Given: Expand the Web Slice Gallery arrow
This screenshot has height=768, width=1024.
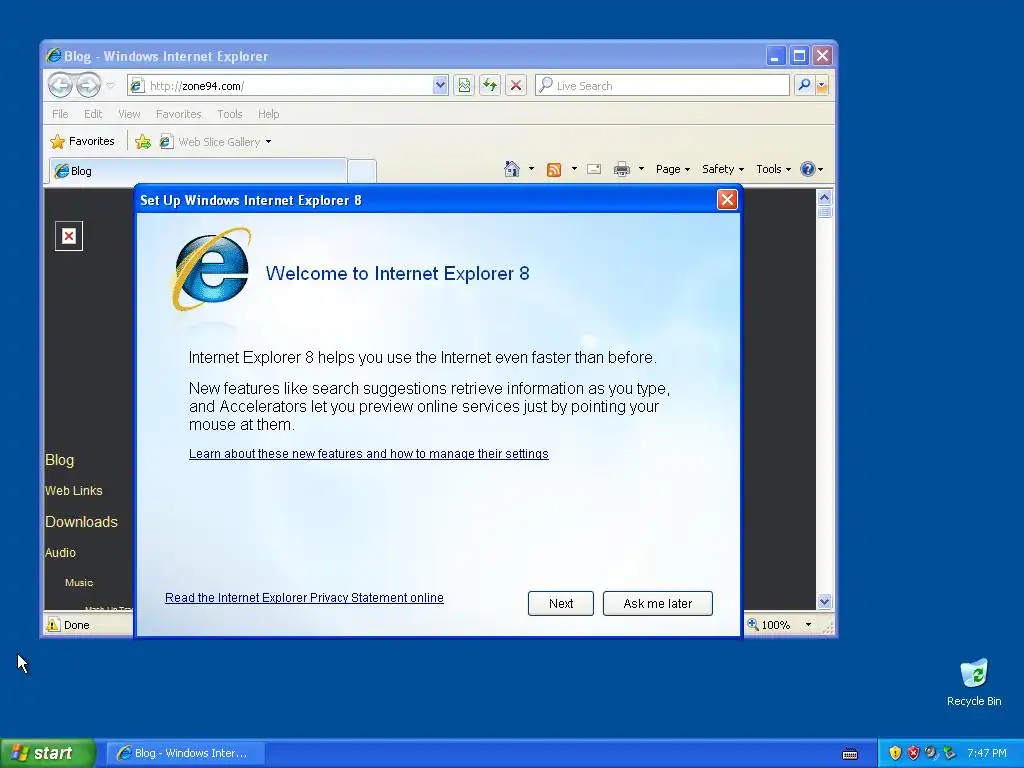Looking at the screenshot, I should tap(268, 142).
